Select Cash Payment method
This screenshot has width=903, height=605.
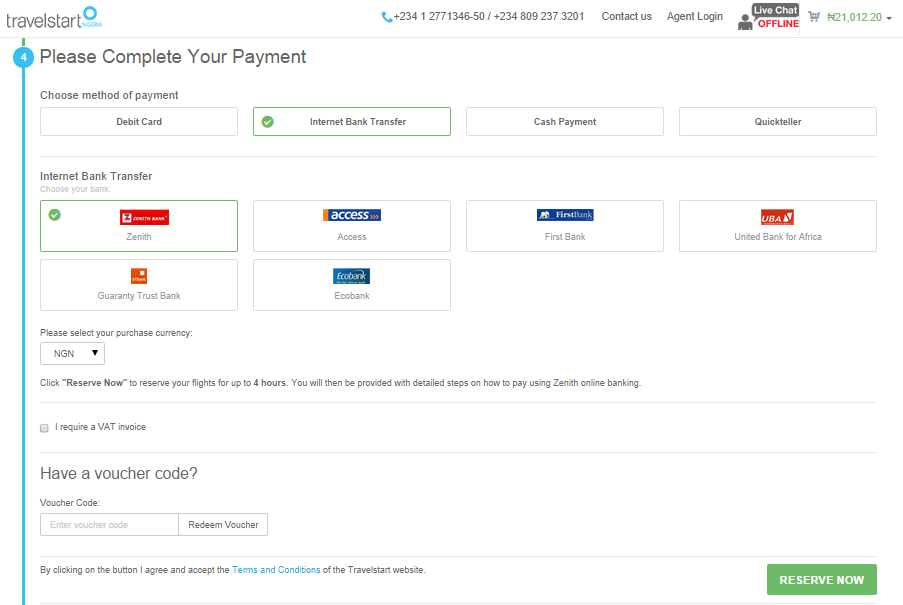[565, 121]
